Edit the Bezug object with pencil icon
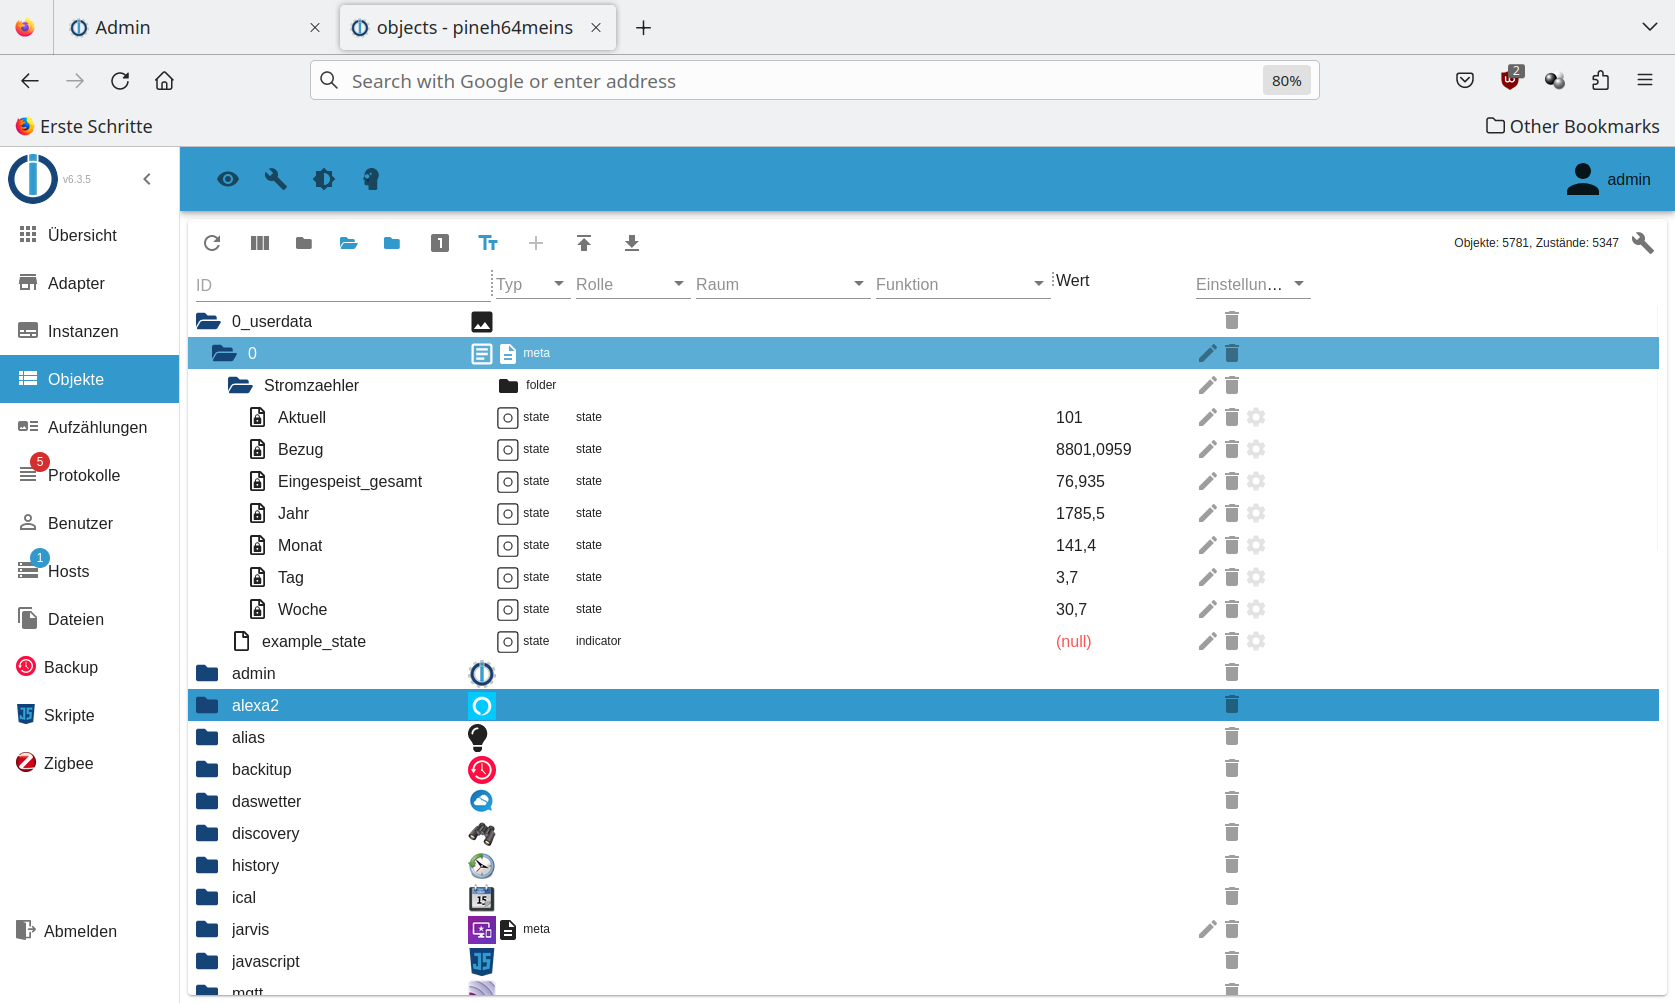 [x=1208, y=449]
